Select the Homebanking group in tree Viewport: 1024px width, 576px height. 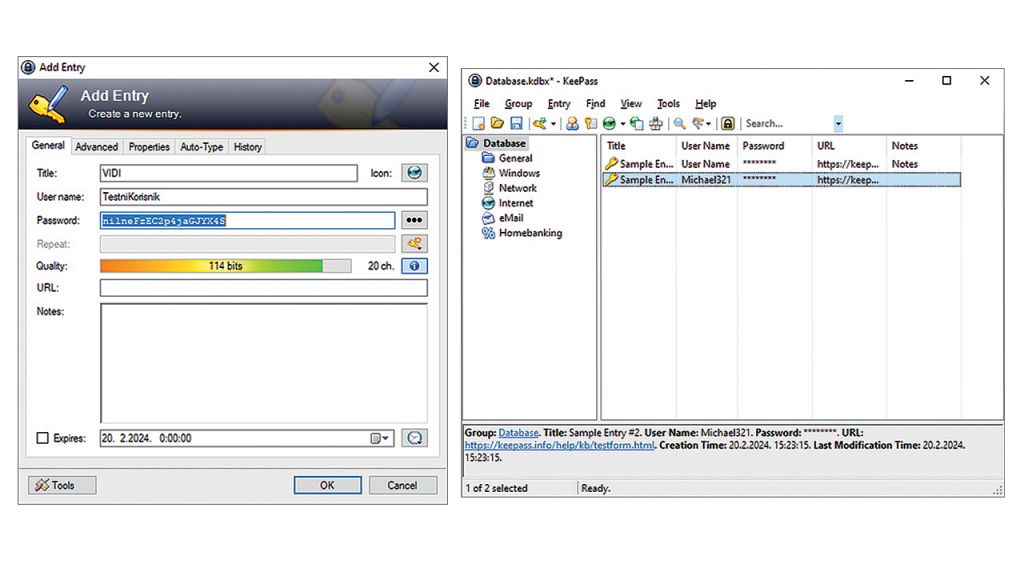pyautogui.click(x=530, y=233)
